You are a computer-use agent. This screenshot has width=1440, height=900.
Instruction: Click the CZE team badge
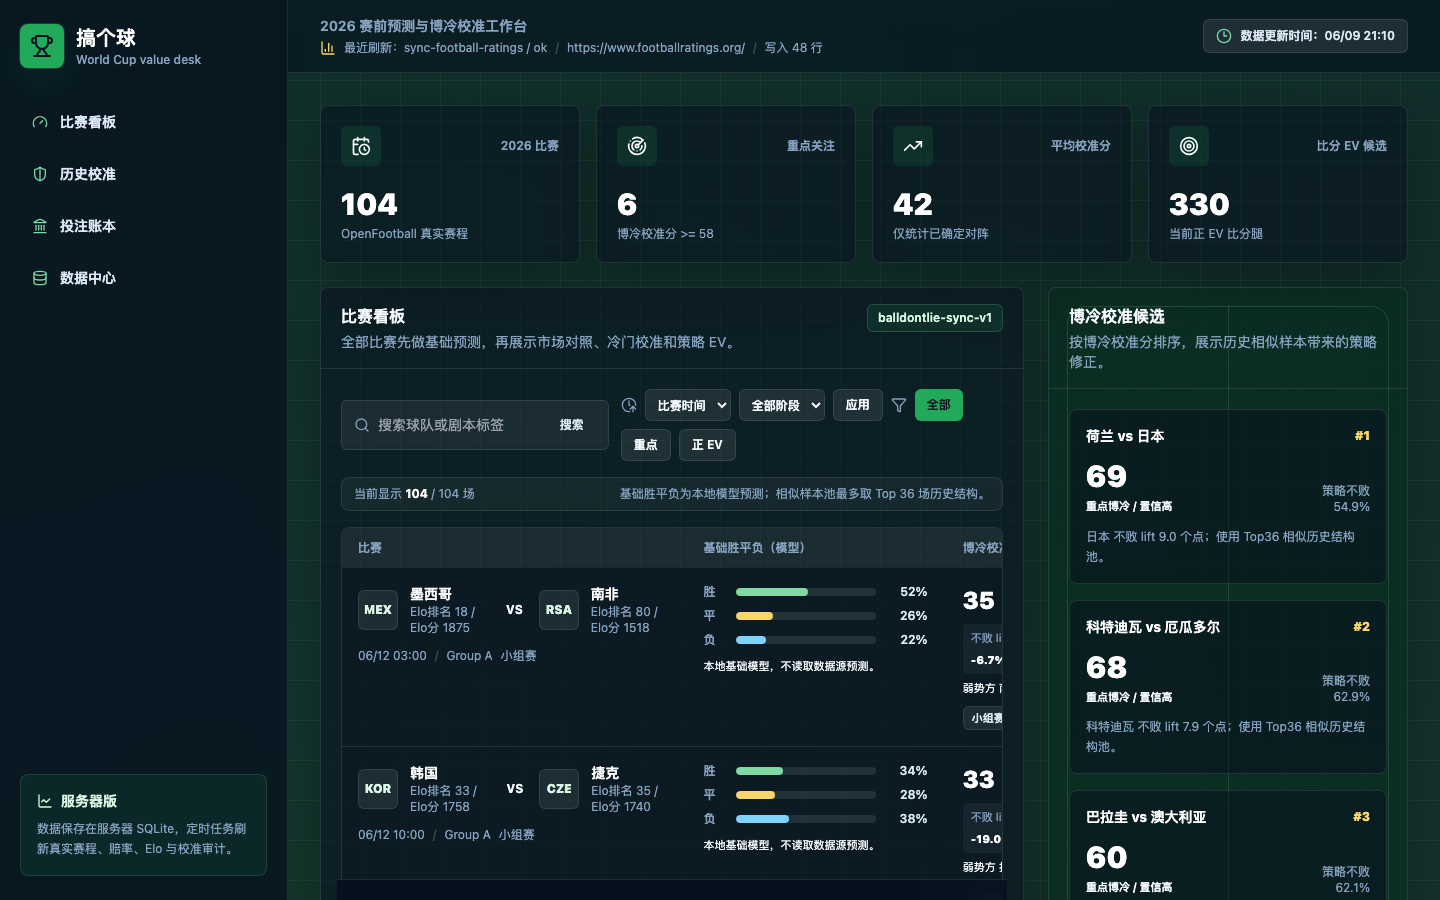(559, 789)
